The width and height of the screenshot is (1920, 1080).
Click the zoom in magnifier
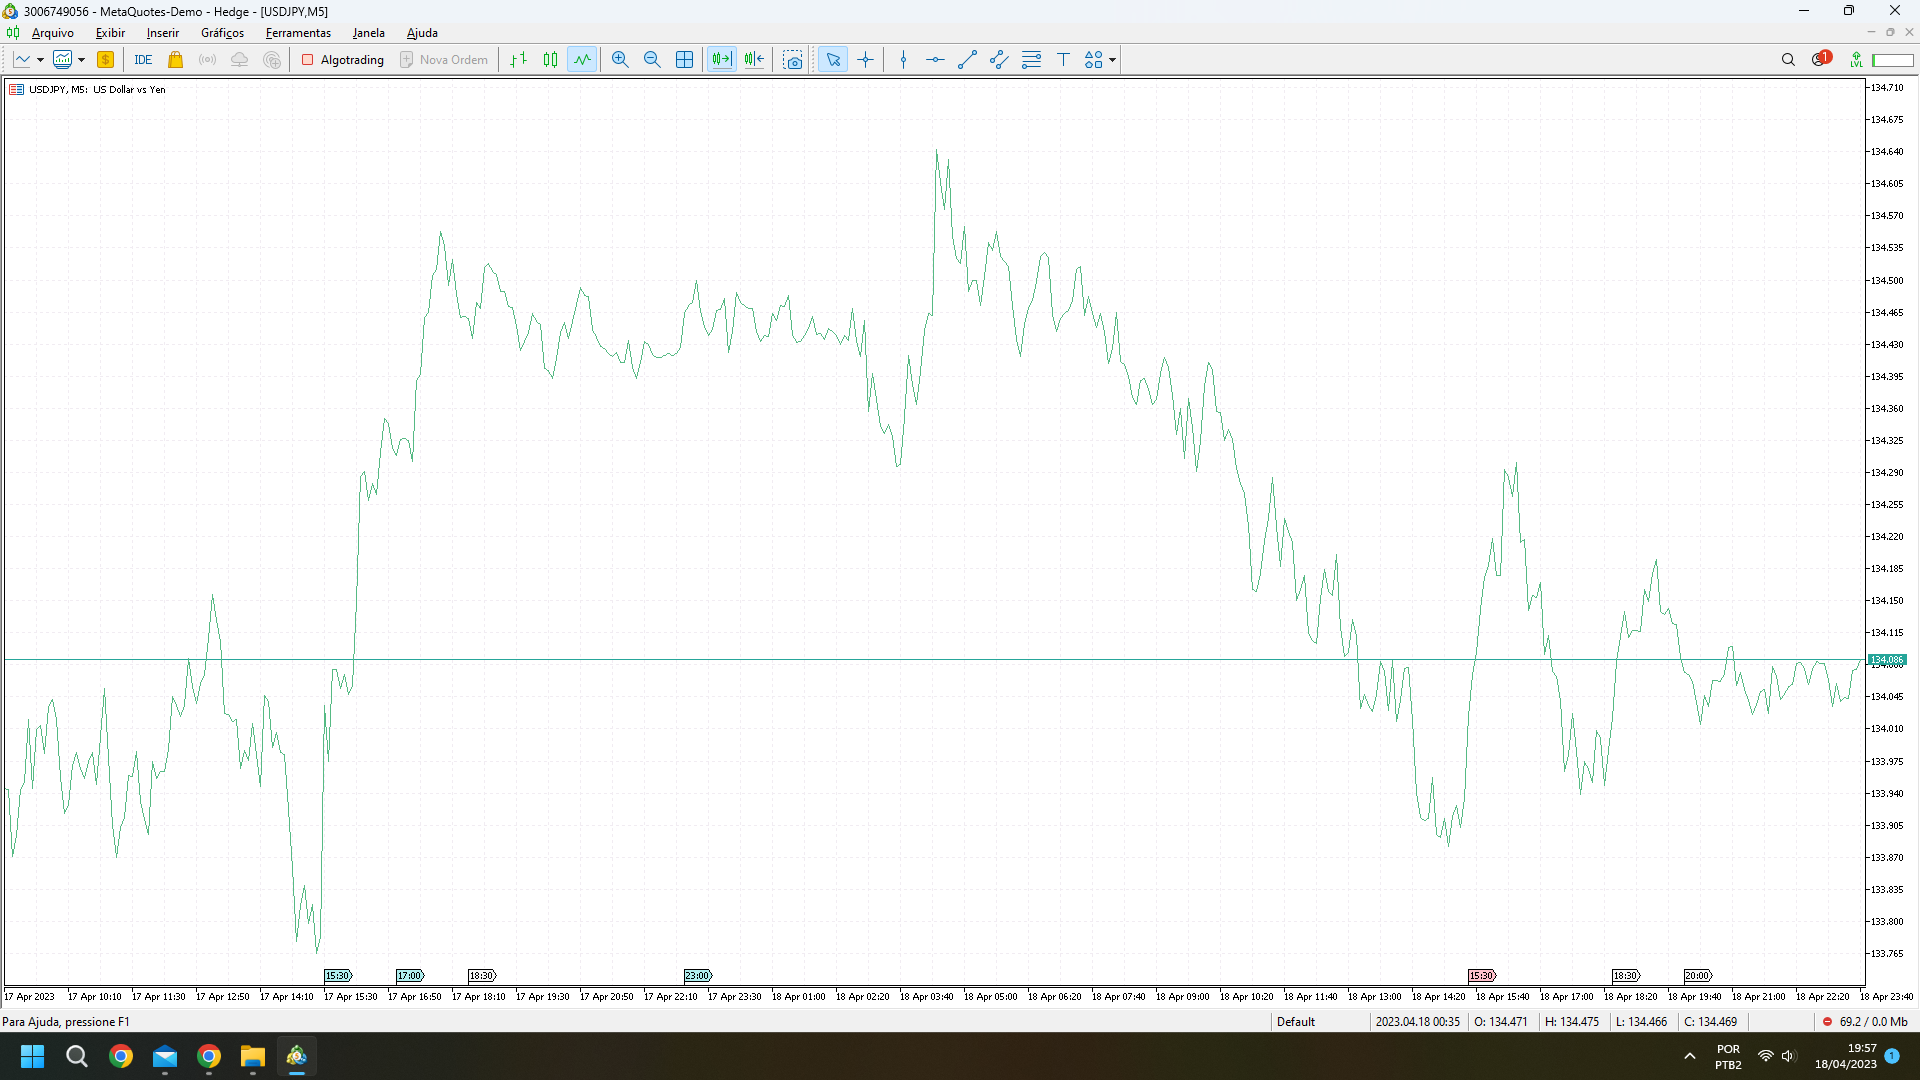pyautogui.click(x=620, y=60)
